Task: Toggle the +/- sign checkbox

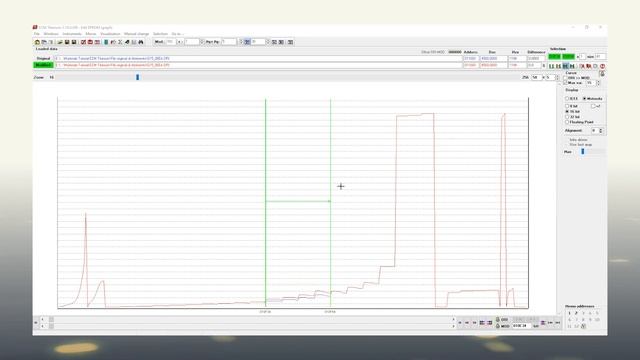Action: 593,106
